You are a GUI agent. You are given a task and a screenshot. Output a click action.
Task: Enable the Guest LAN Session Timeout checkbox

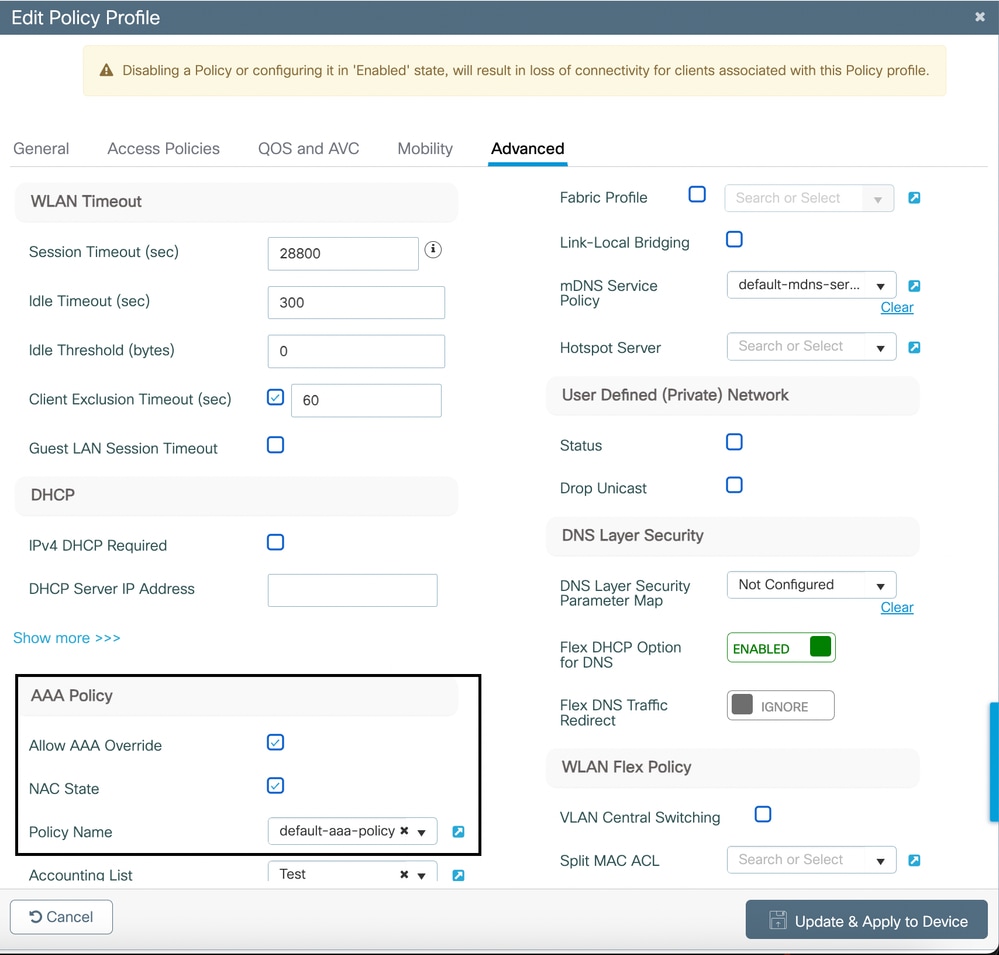[275, 445]
